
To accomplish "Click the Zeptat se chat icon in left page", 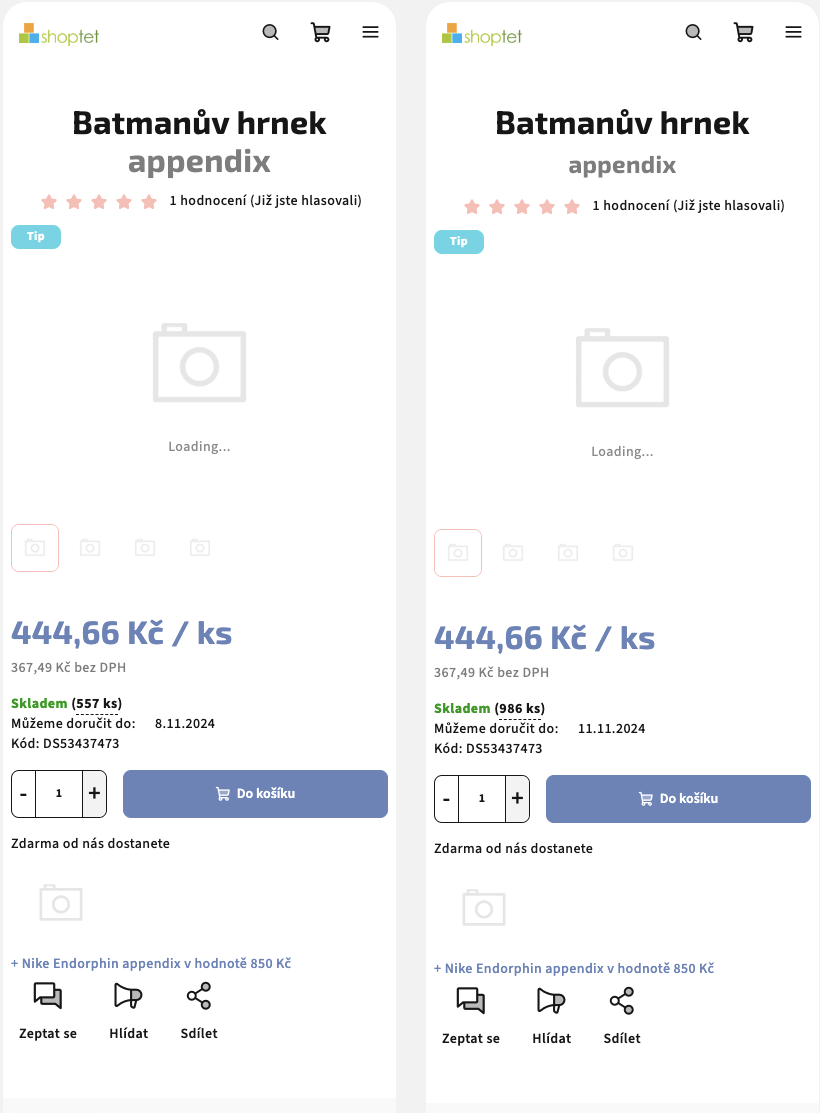I will pos(48,996).
